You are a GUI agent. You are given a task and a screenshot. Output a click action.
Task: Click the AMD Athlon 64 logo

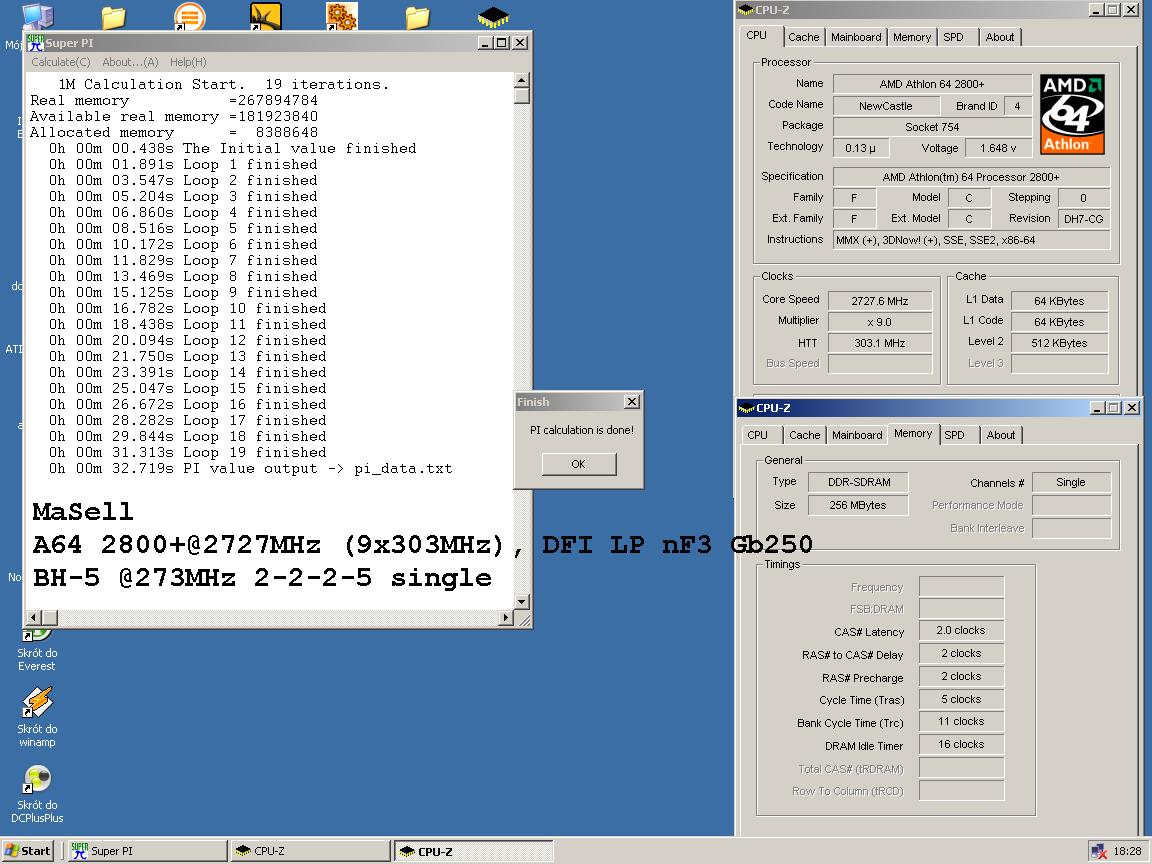pos(1072,114)
